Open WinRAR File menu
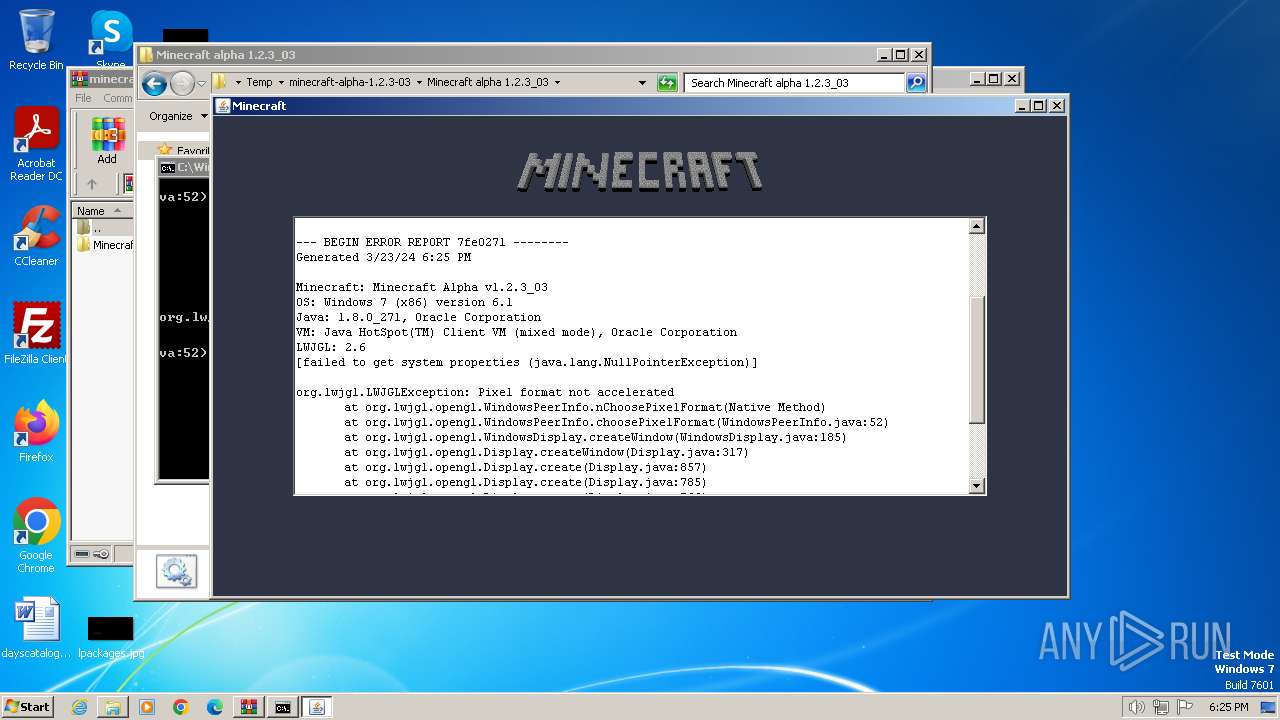The image size is (1280, 720). [83, 98]
